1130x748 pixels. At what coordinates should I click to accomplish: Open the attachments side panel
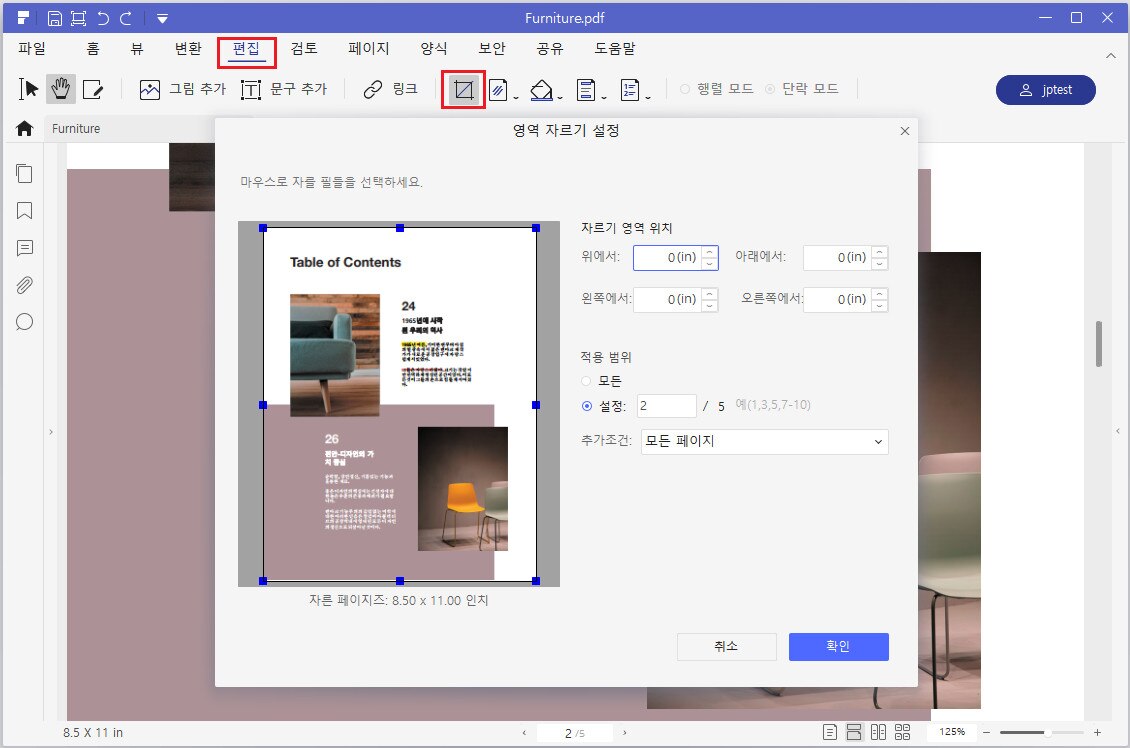pos(25,285)
